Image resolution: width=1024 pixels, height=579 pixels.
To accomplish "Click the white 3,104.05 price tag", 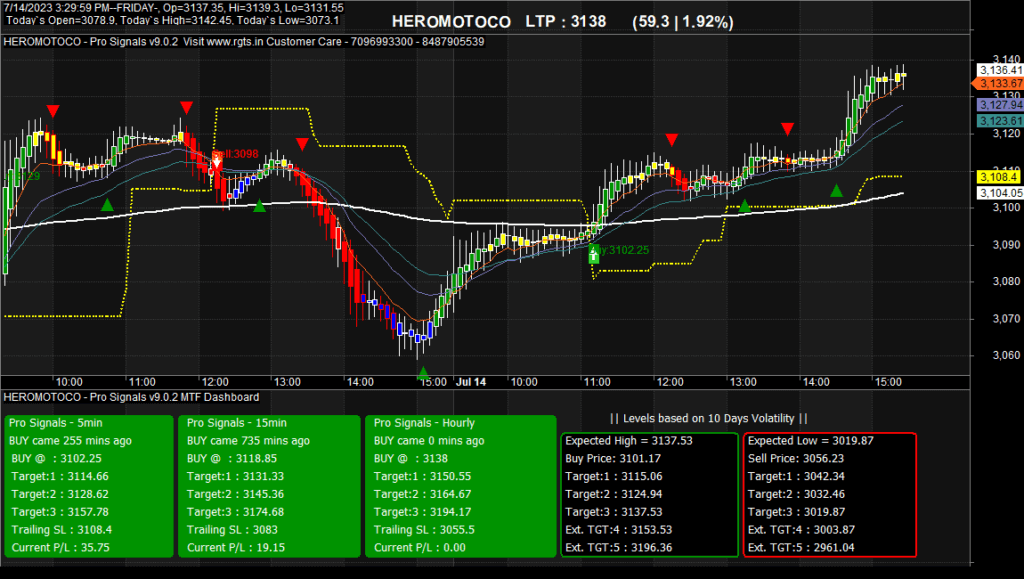I will click(1000, 193).
